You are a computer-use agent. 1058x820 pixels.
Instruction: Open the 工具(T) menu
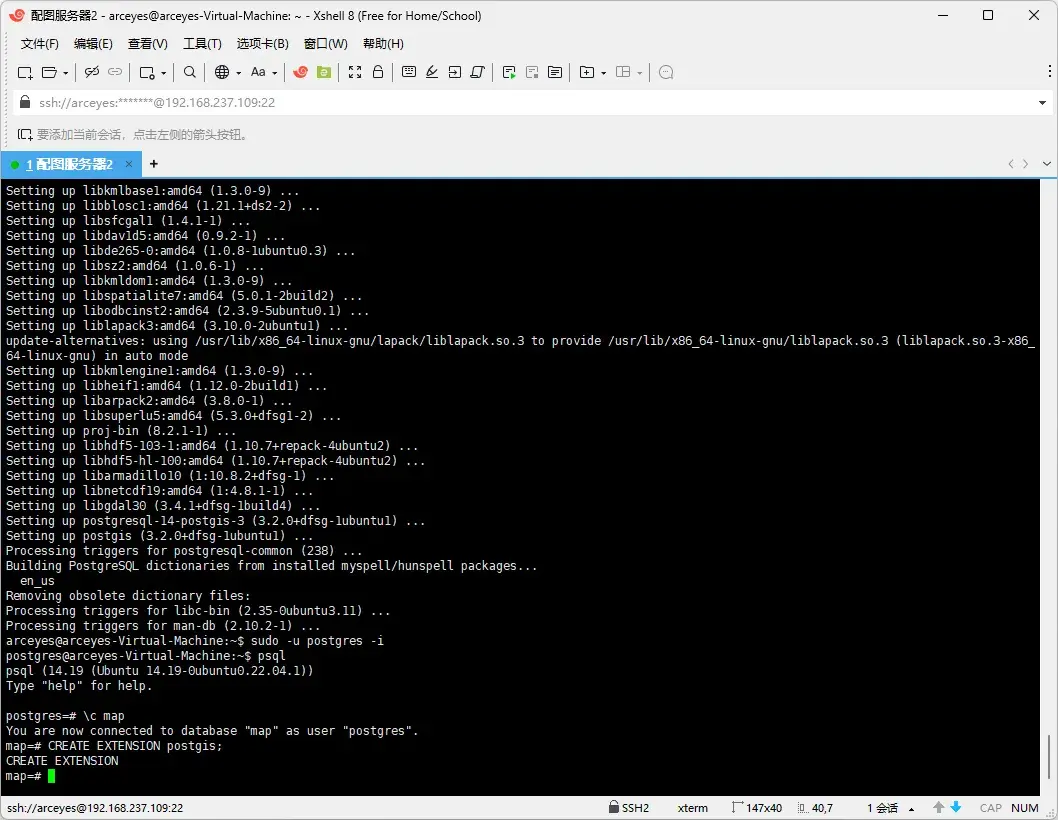(202, 43)
